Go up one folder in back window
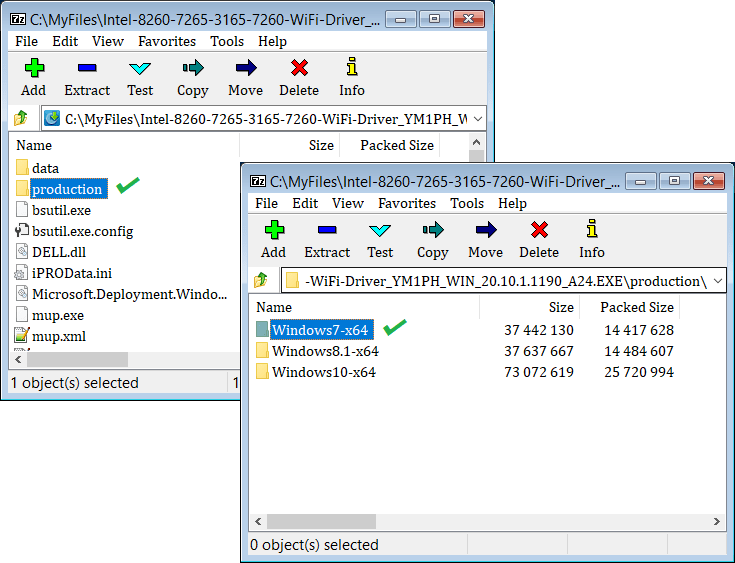This screenshot has height=563, width=735. (x=21, y=119)
